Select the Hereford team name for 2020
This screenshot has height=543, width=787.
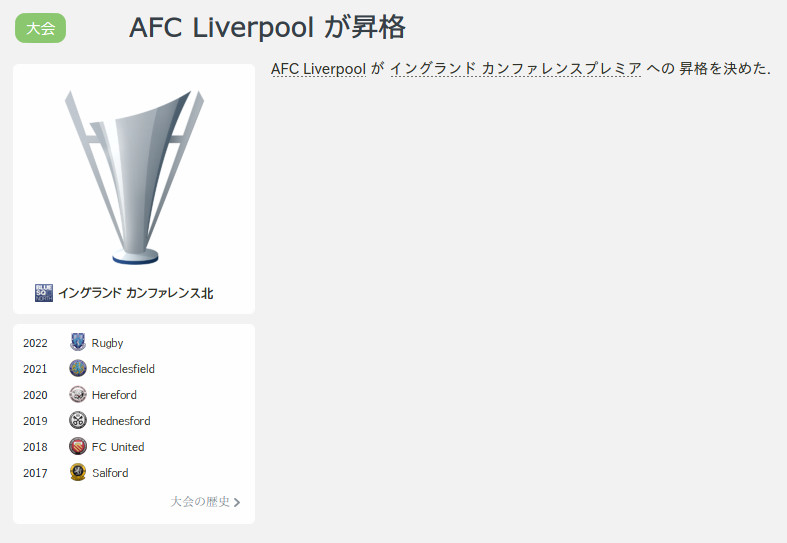pos(114,395)
